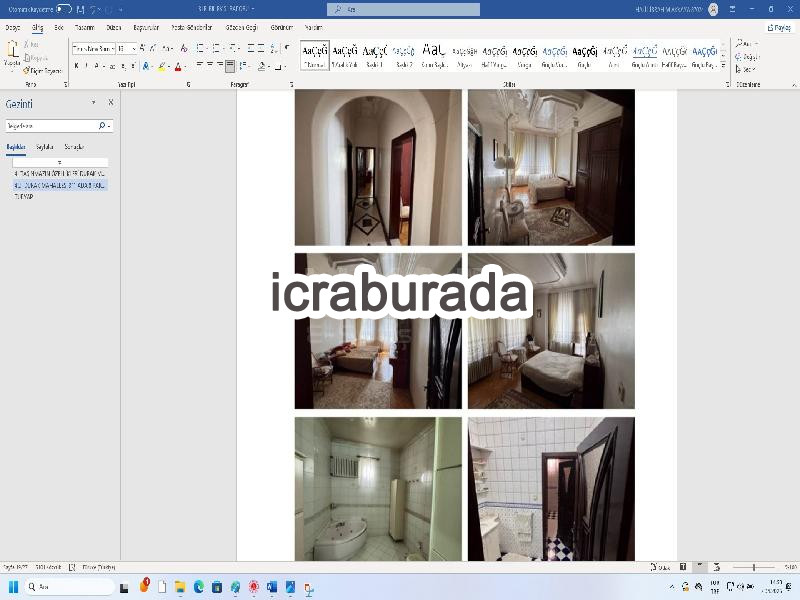Toggle show paragraph marks icon

[287, 48]
